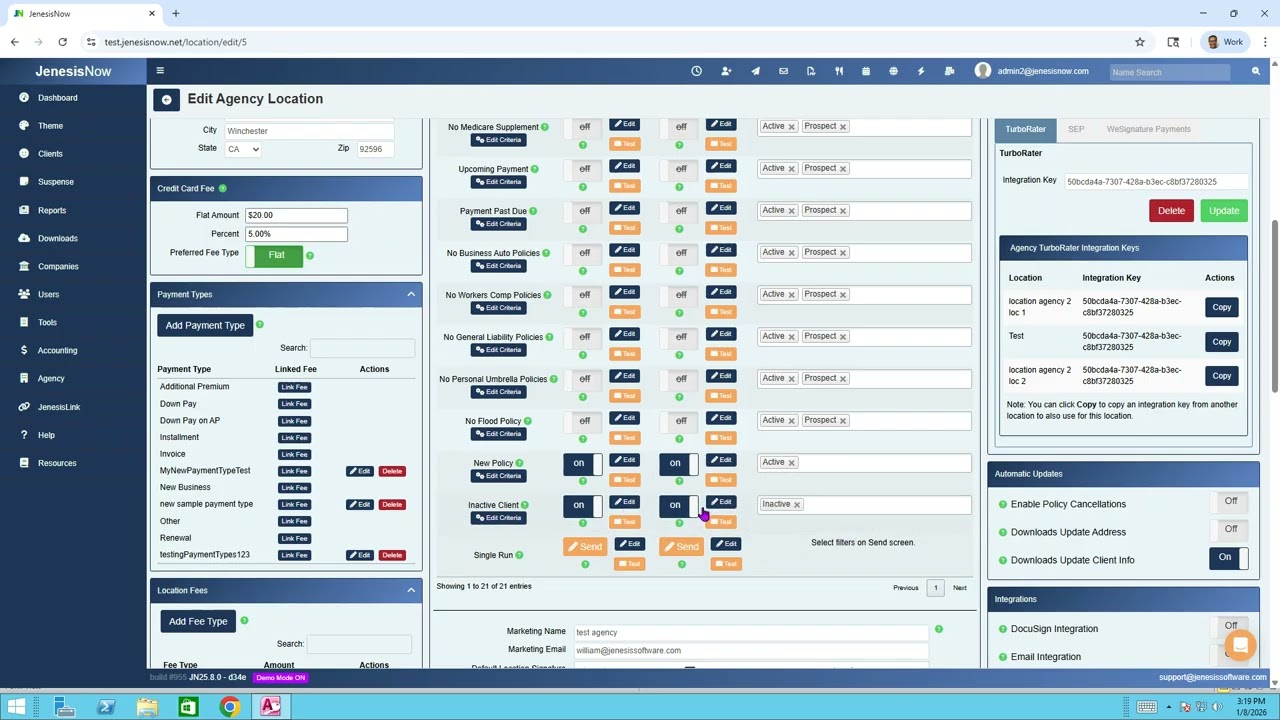Click into the Flat Amount field
Viewport: 1280px width, 720px height.
click(x=296, y=215)
